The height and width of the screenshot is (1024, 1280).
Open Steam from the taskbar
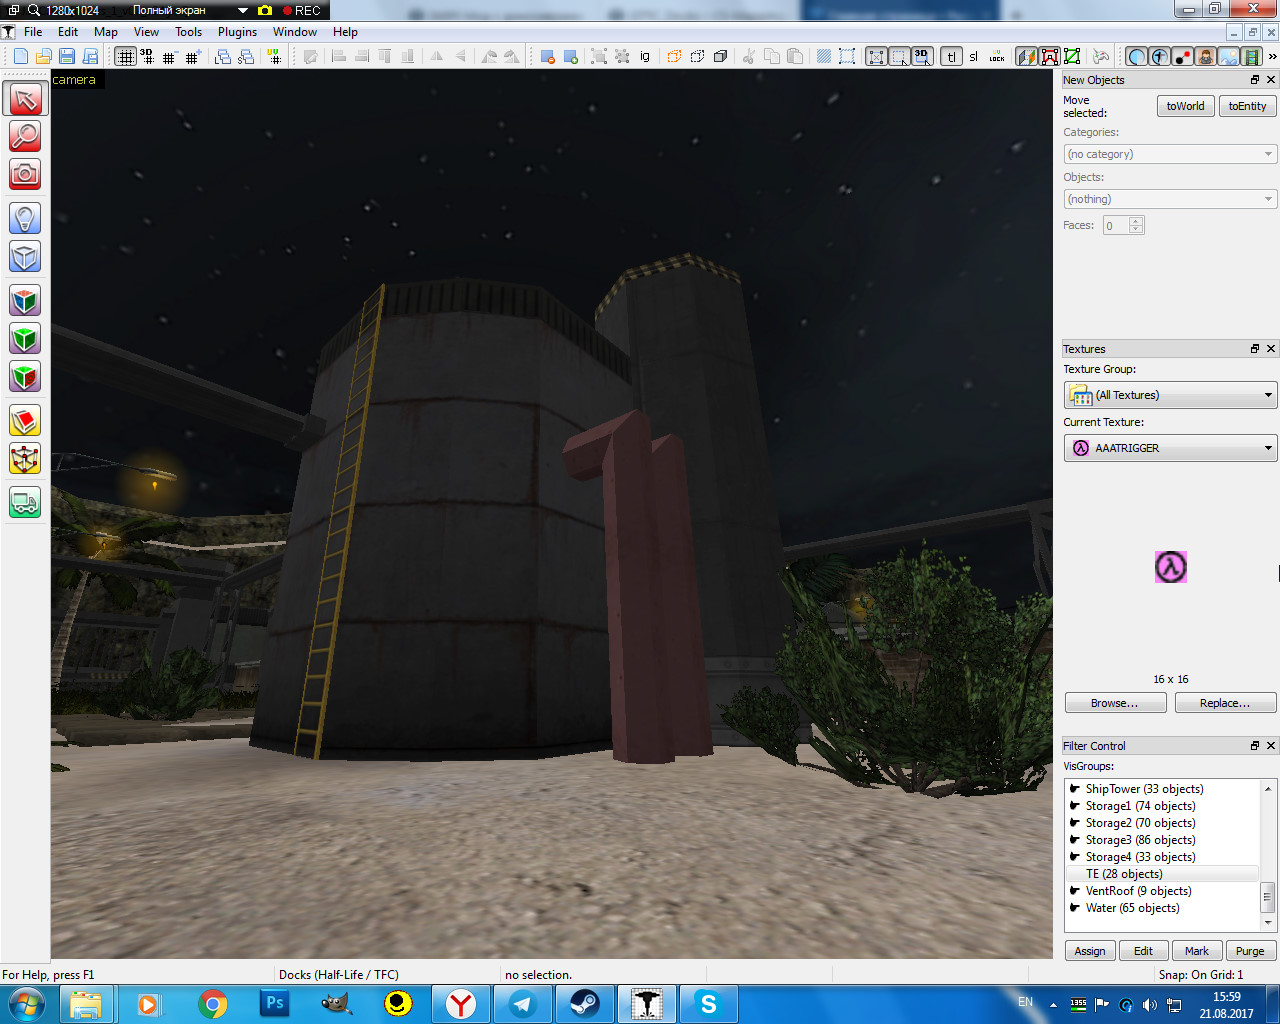pyautogui.click(x=585, y=1004)
